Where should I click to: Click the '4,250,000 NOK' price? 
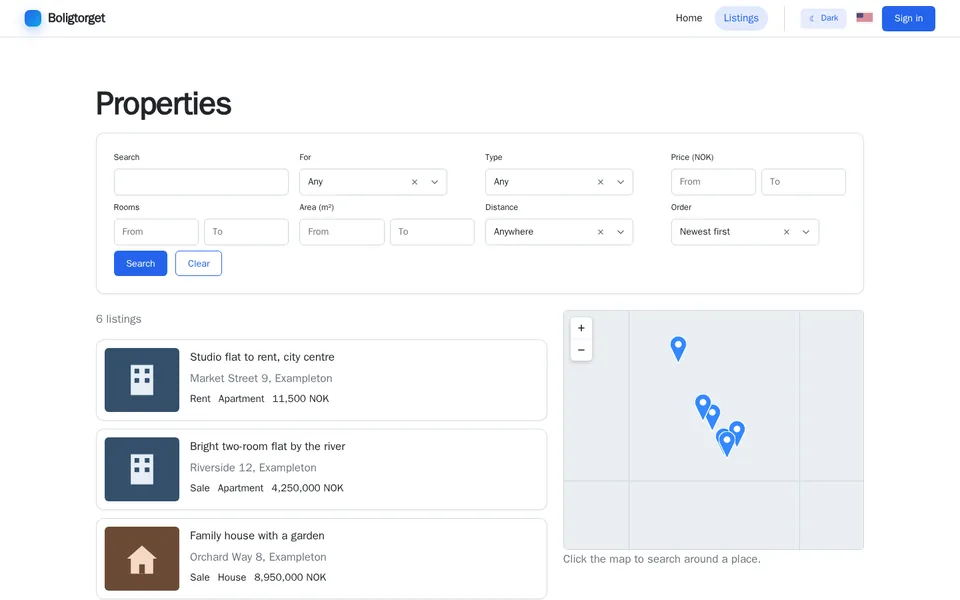coord(307,488)
